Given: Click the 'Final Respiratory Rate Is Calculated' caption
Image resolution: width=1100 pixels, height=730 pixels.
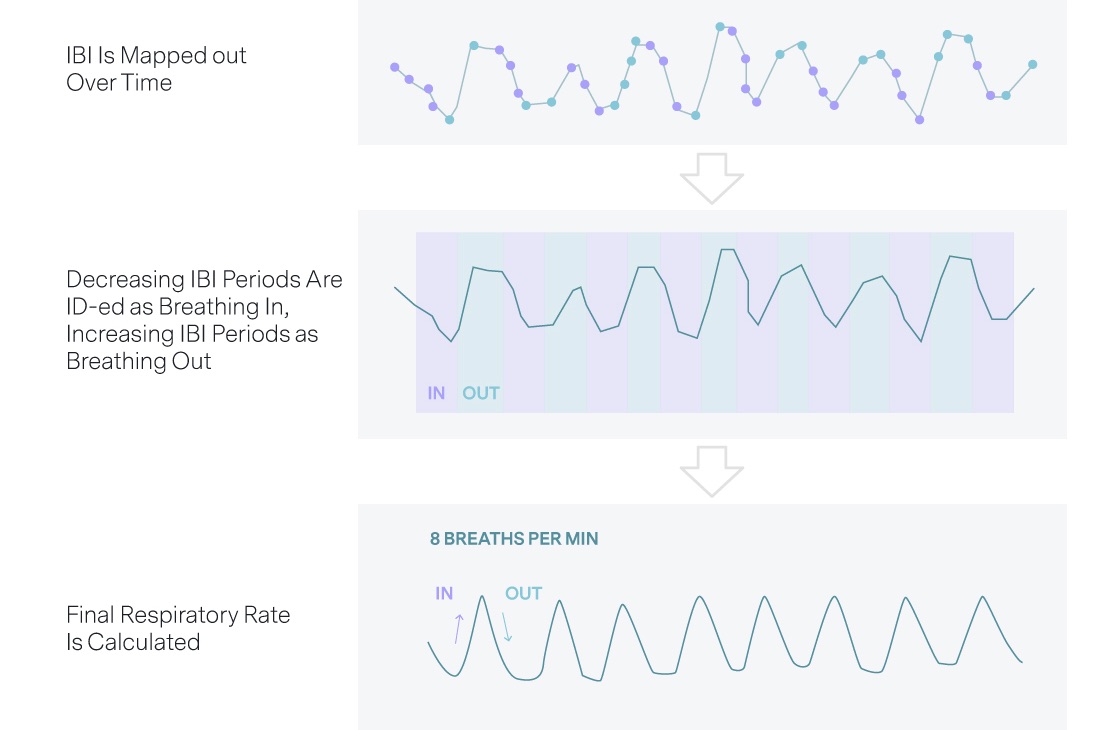Looking at the screenshot, I should 178,628.
